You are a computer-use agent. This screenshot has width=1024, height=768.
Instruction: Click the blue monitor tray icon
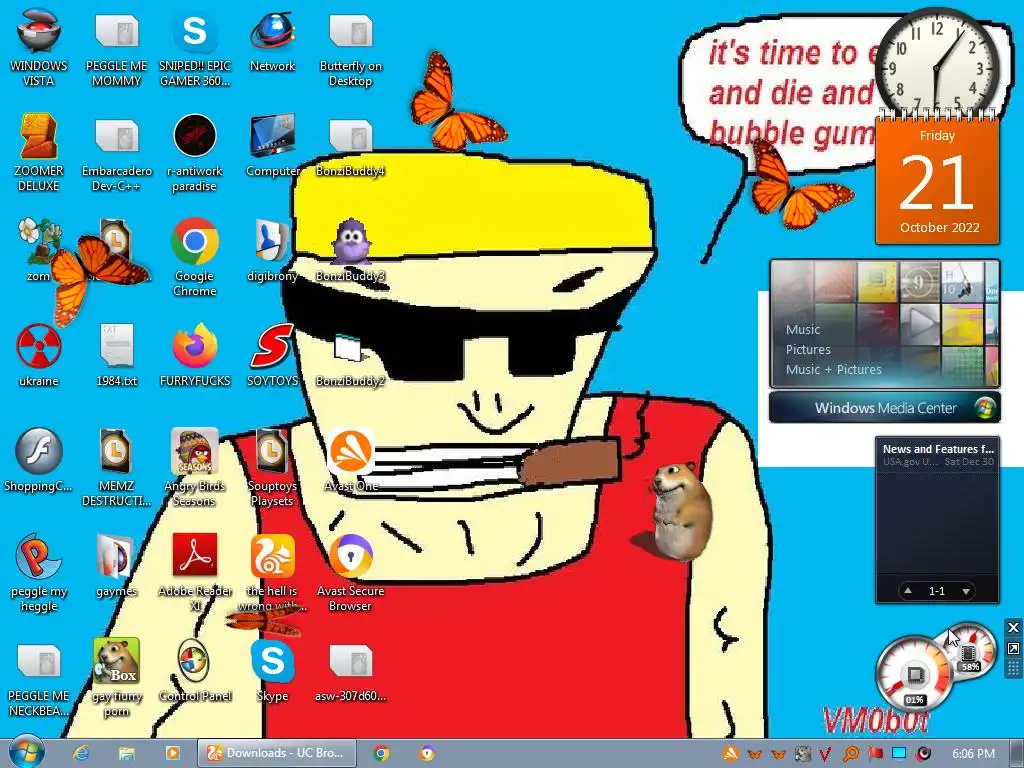click(x=899, y=754)
